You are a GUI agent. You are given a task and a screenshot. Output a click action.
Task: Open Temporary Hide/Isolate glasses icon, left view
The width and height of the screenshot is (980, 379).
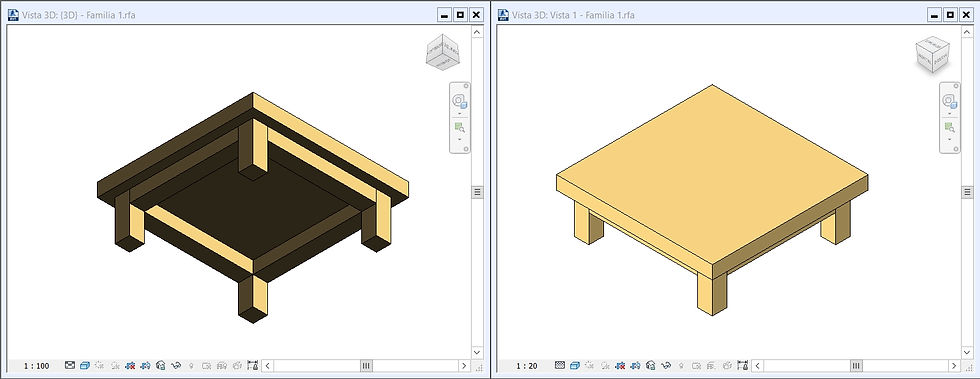pyautogui.click(x=176, y=365)
